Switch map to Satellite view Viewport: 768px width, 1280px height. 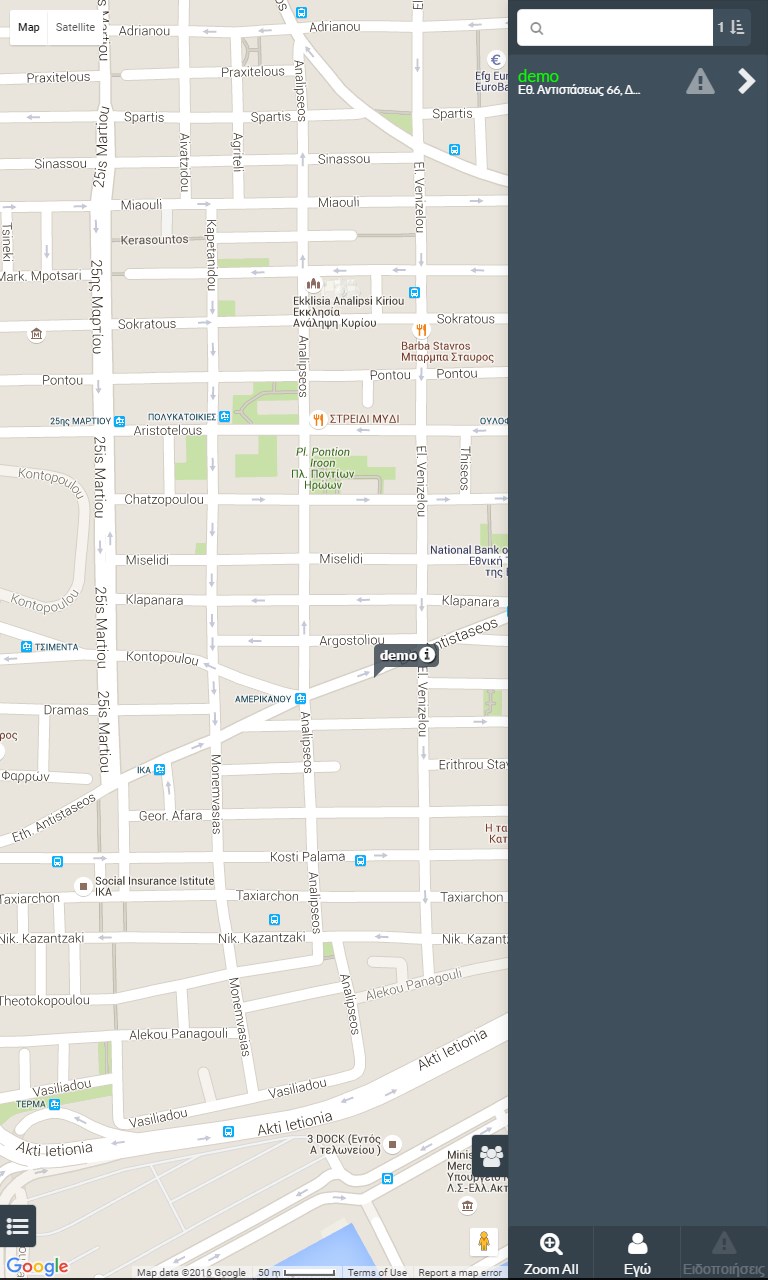pos(75,27)
